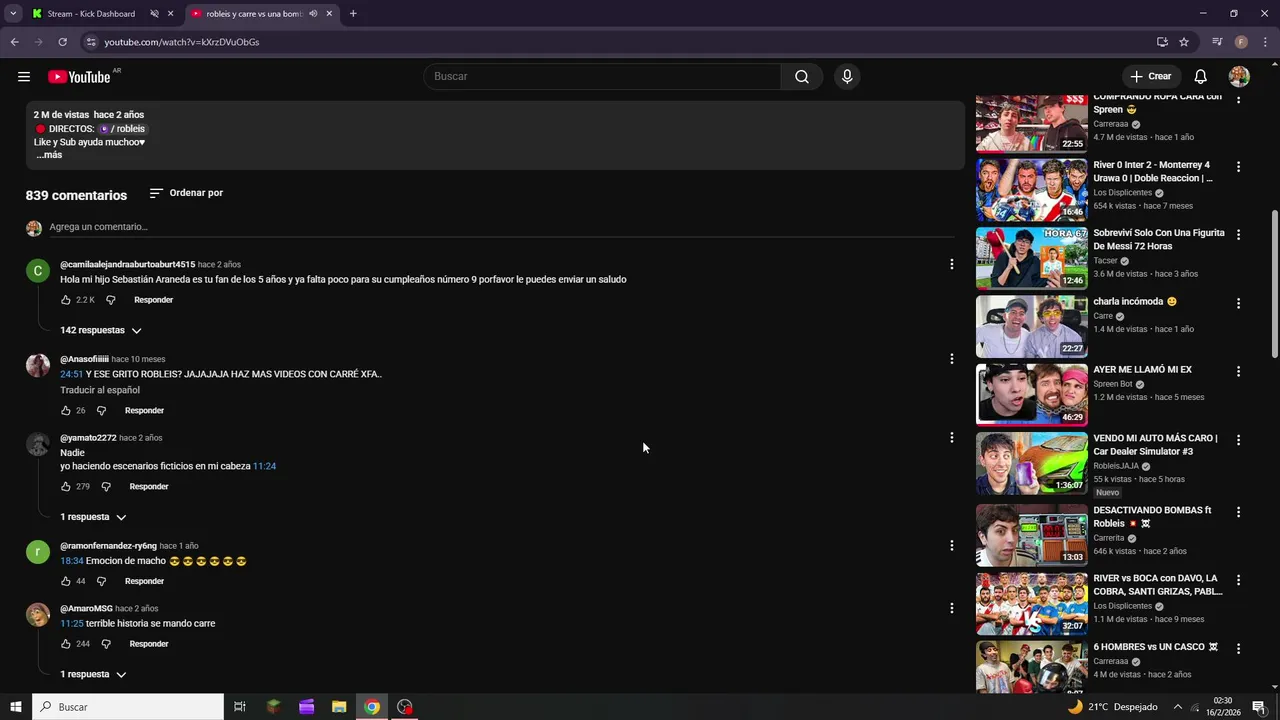
Task: Open options for 'AYER ME LLAMÓ MI EX' video
Action: click(x=1238, y=371)
